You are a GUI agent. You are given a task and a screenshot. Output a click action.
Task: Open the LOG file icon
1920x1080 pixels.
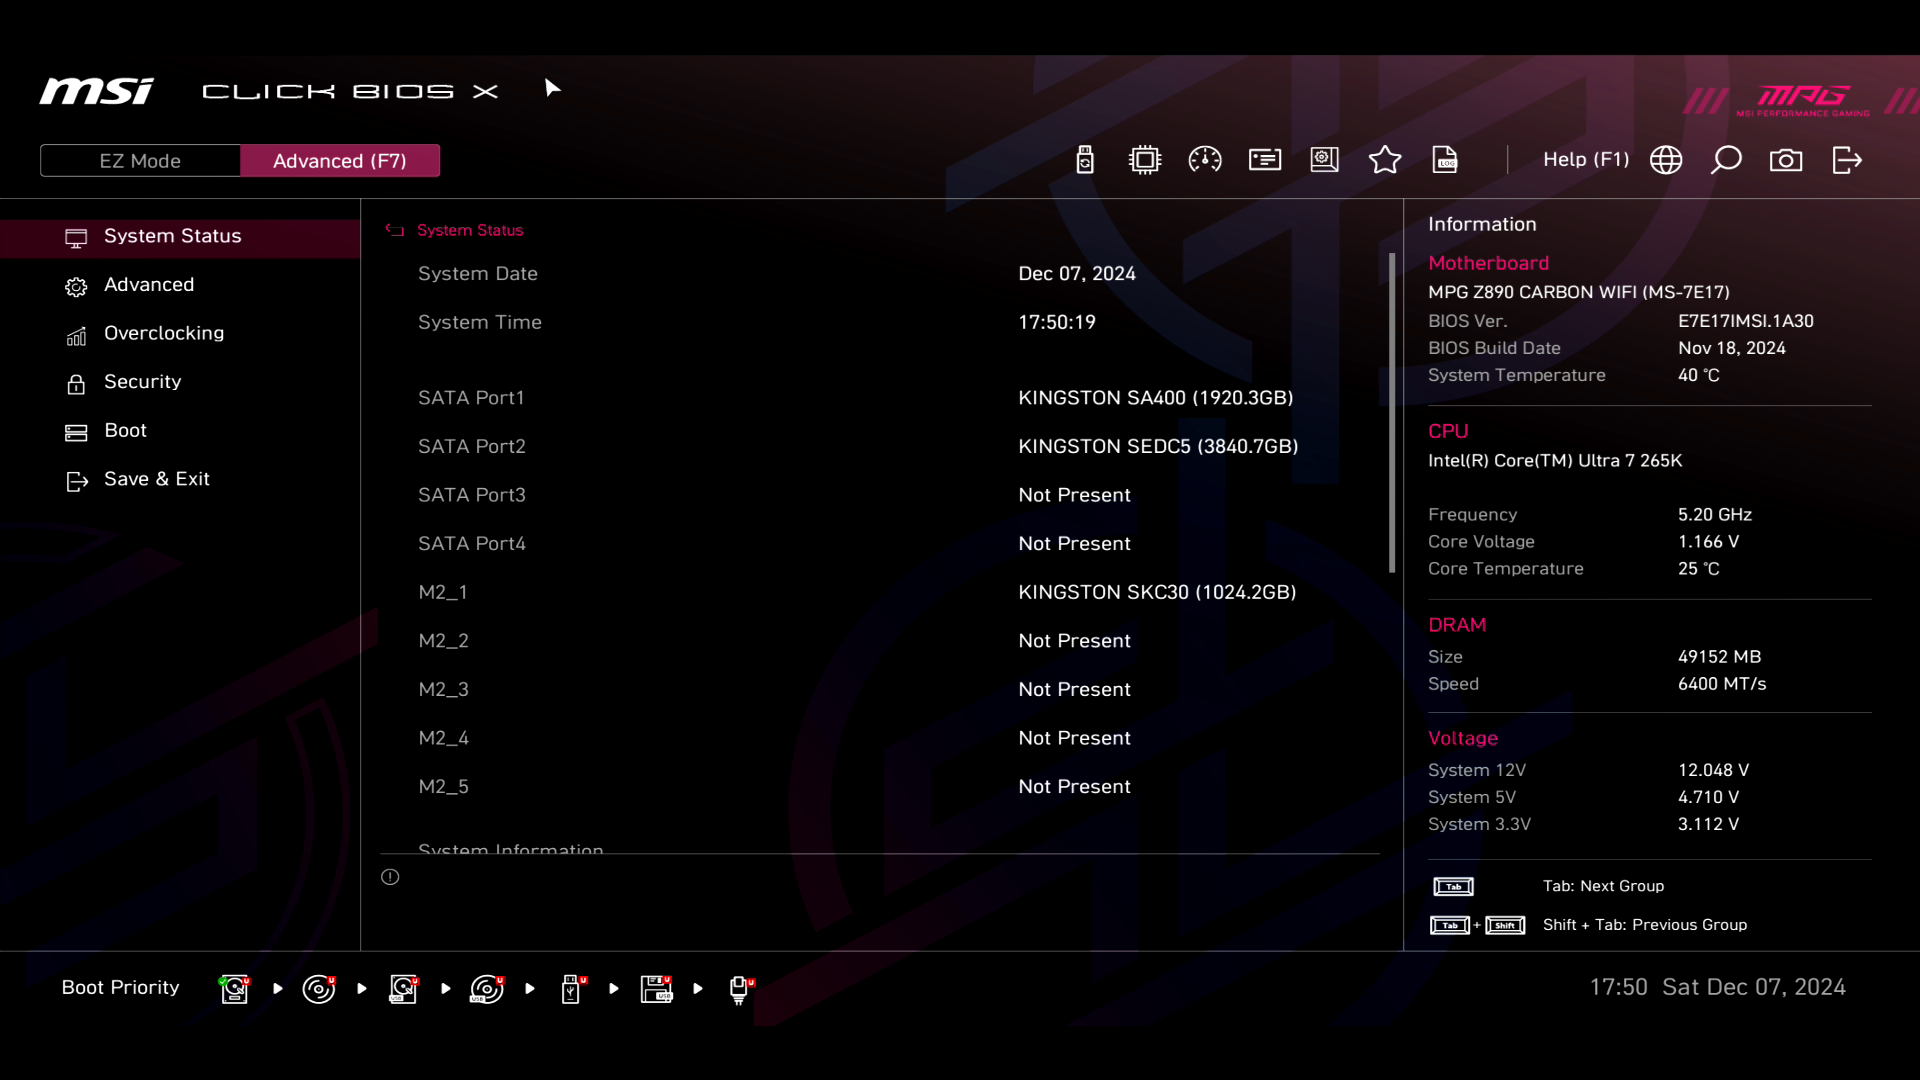[1445, 160]
